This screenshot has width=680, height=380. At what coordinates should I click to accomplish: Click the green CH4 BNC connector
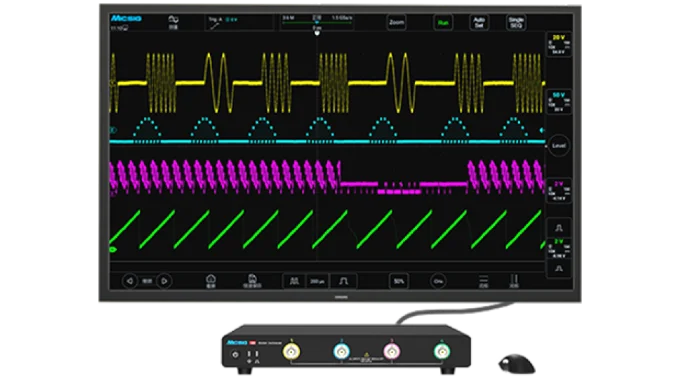pos(441,351)
